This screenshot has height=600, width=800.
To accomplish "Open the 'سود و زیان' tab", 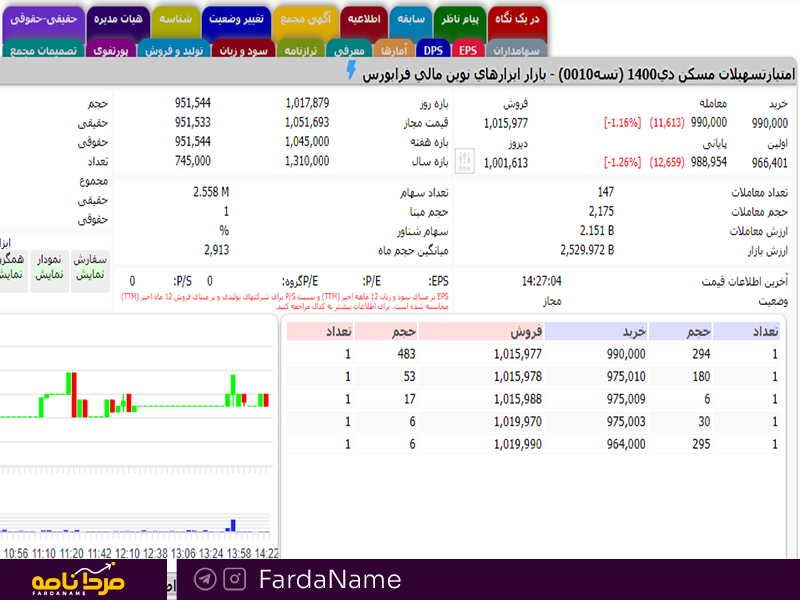I will (243, 50).
